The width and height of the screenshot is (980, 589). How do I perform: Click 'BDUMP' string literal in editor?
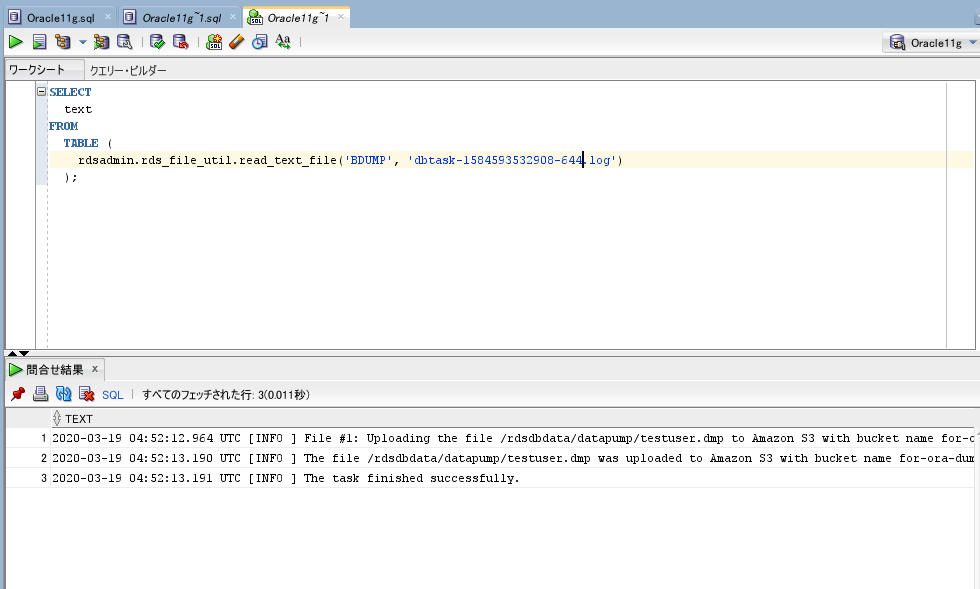click(368, 160)
